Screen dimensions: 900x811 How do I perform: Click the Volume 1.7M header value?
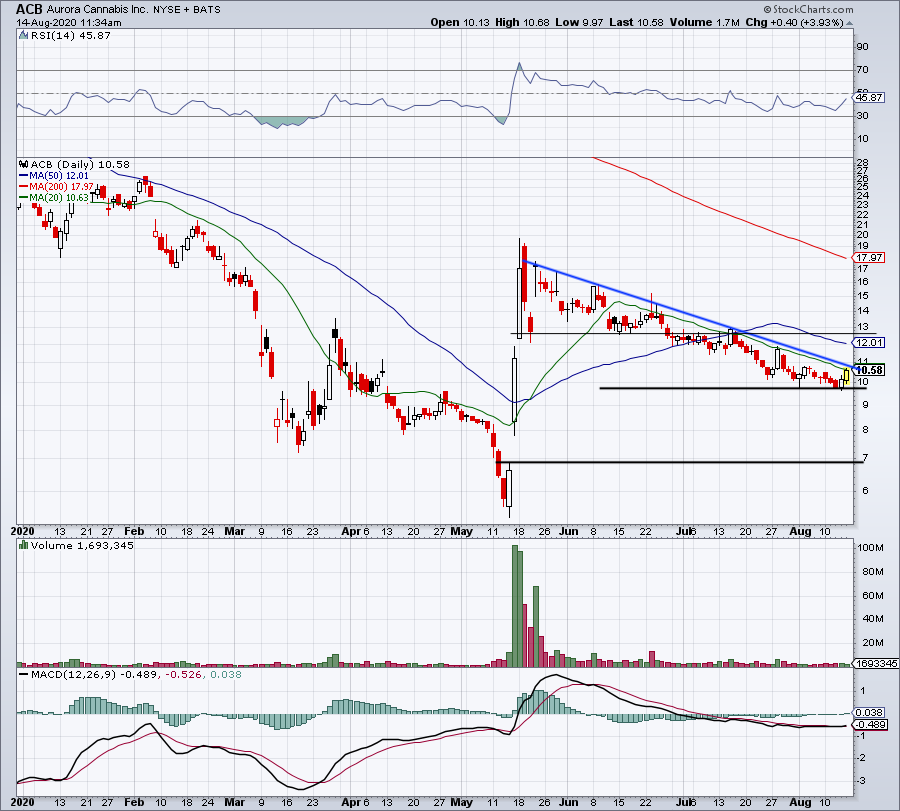pyautogui.click(x=704, y=22)
